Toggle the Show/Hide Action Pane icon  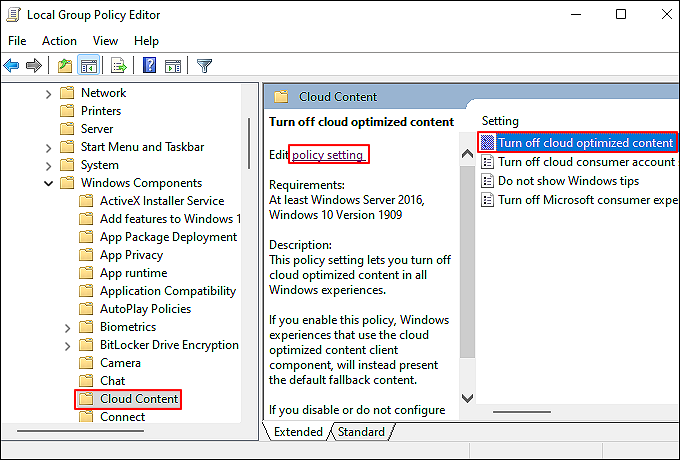[x=171, y=66]
